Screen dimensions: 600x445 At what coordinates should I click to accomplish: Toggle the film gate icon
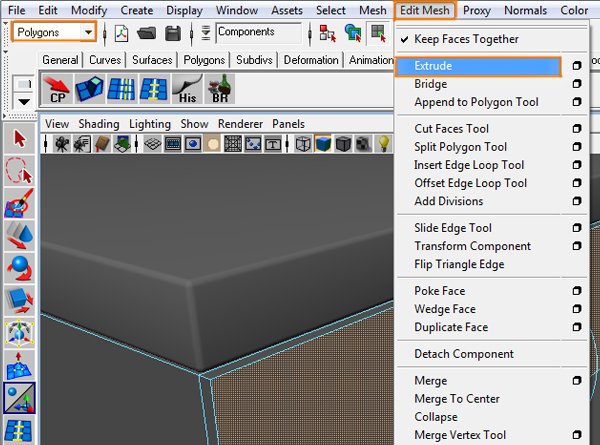(173, 144)
